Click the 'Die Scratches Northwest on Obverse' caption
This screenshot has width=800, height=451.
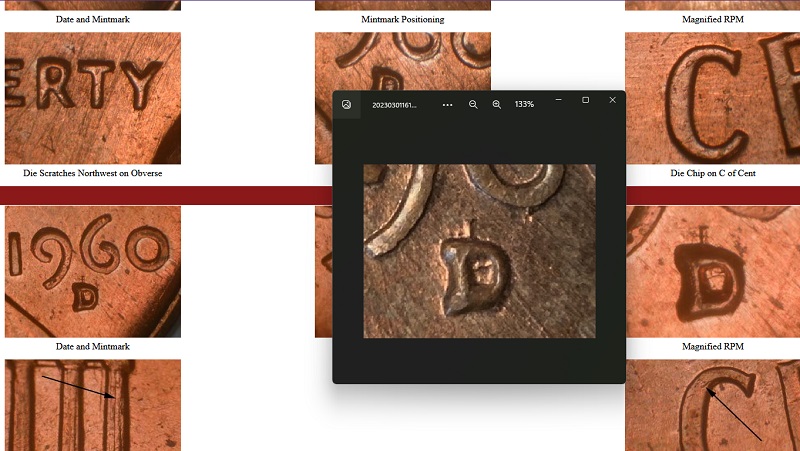pos(92,173)
